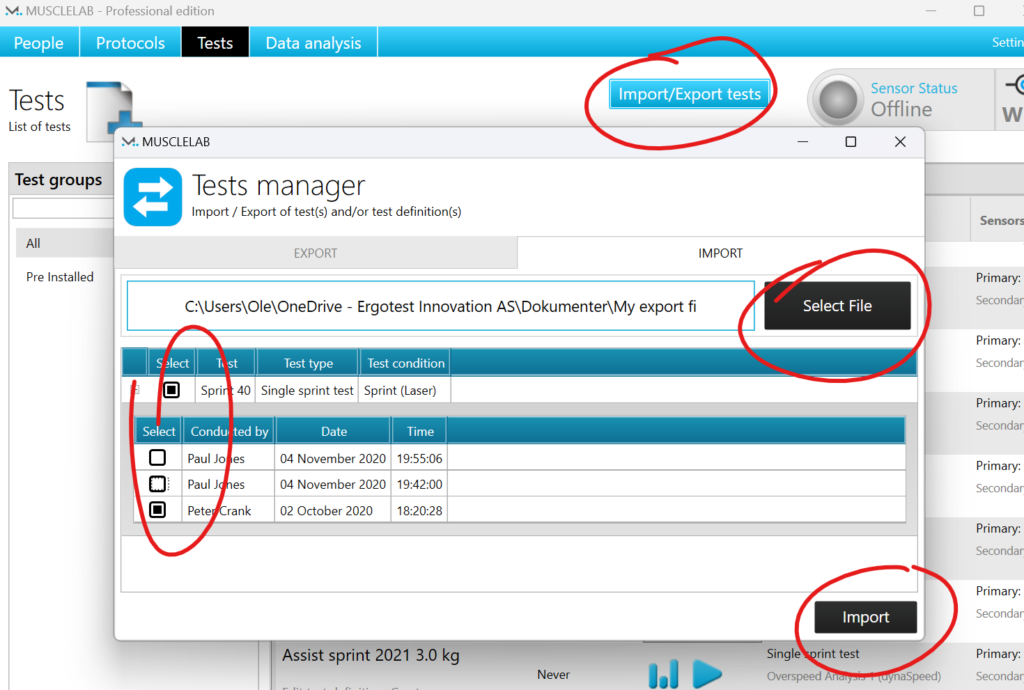Maximize the main MuscleLab window
The width and height of the screenshot is (1024, 690).
click(x=978, y=11)
